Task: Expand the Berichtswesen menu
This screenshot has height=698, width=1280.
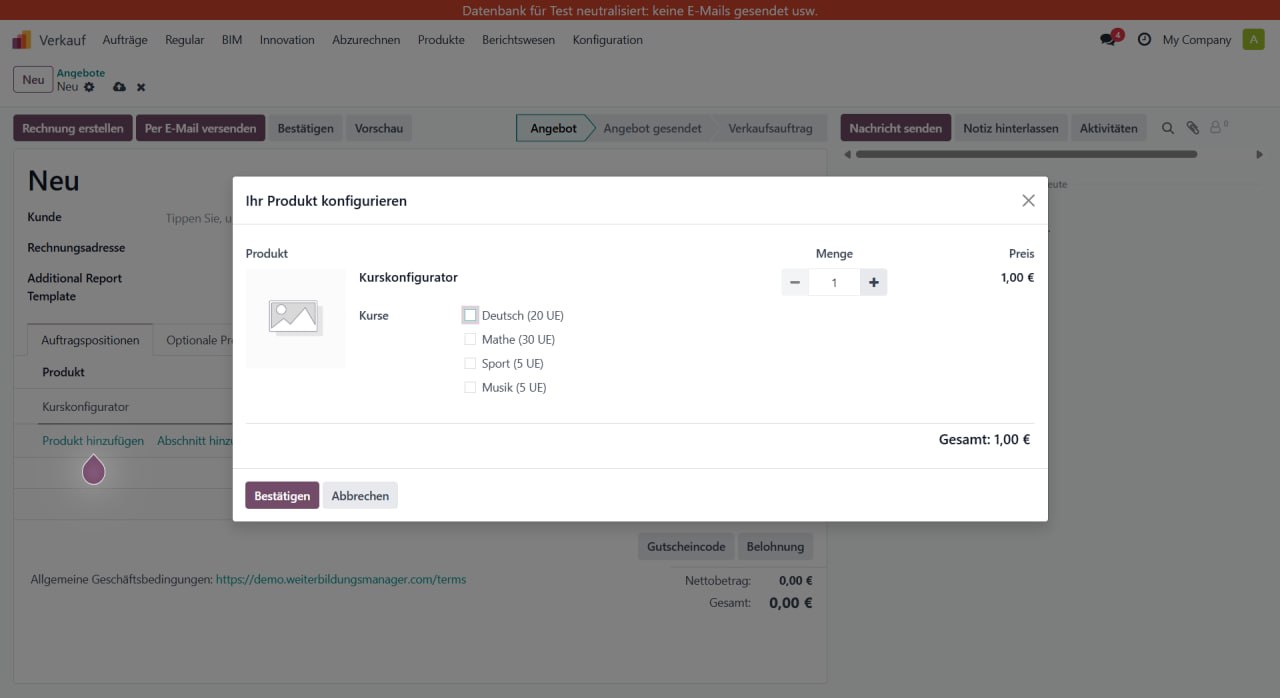Action: pyautogui.click(x=518, y=40)
